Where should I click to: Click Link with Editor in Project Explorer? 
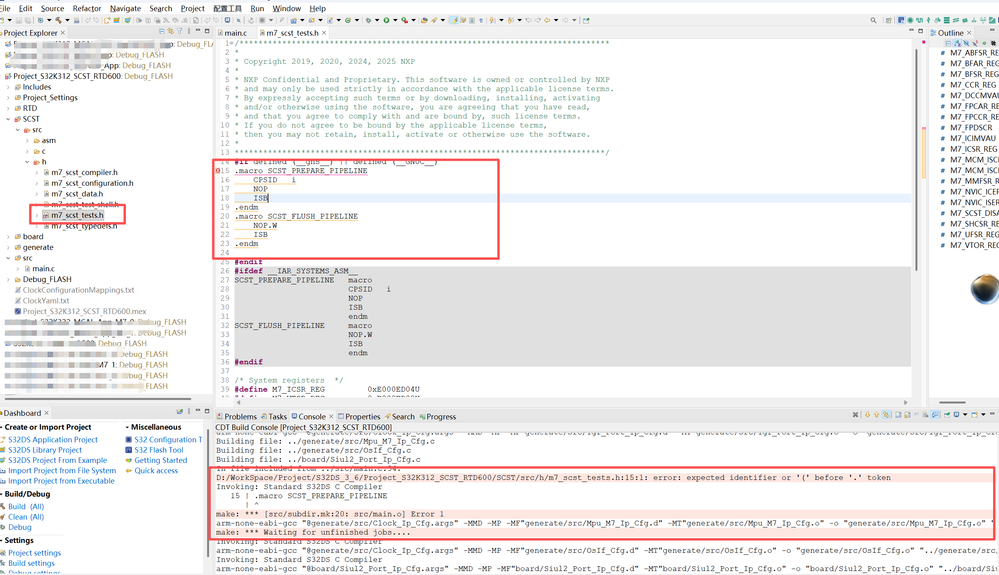[170, 31]
